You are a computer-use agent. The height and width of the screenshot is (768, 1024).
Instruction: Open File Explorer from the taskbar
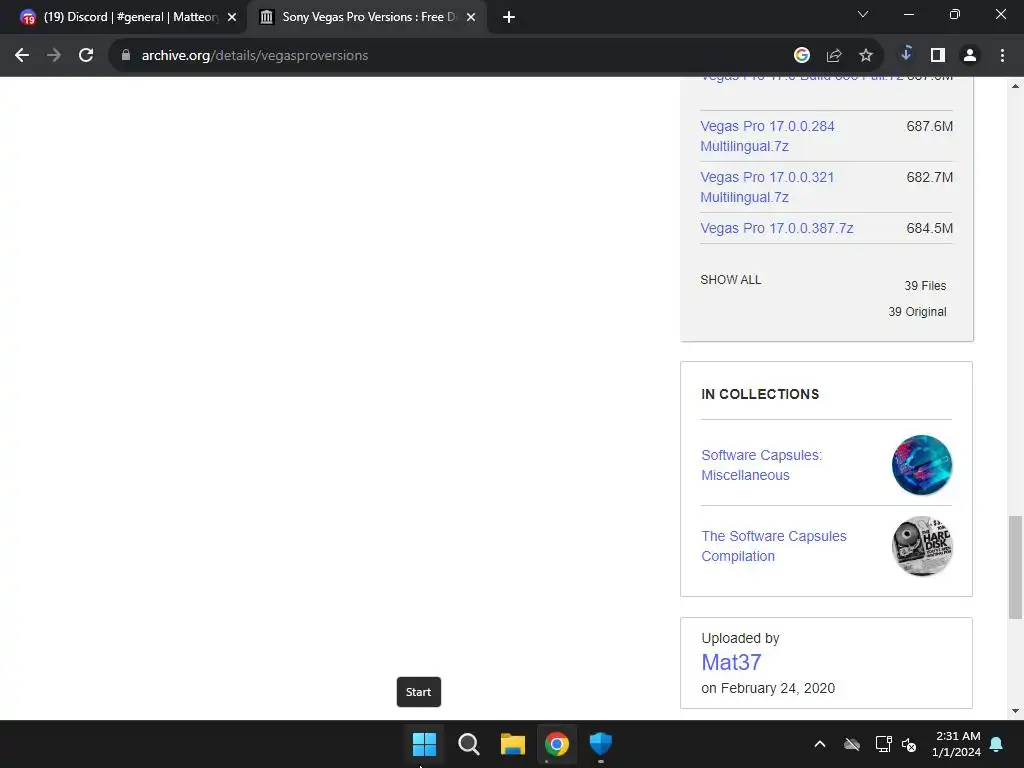513,744
